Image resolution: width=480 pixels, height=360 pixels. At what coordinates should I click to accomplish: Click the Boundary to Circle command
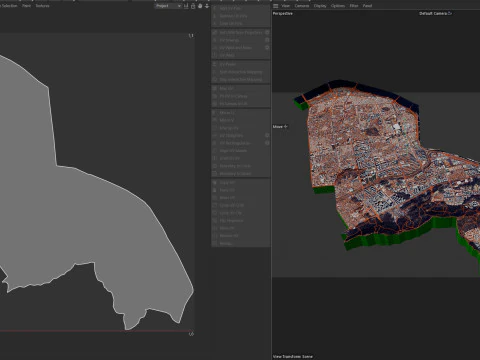pos(241,166)
